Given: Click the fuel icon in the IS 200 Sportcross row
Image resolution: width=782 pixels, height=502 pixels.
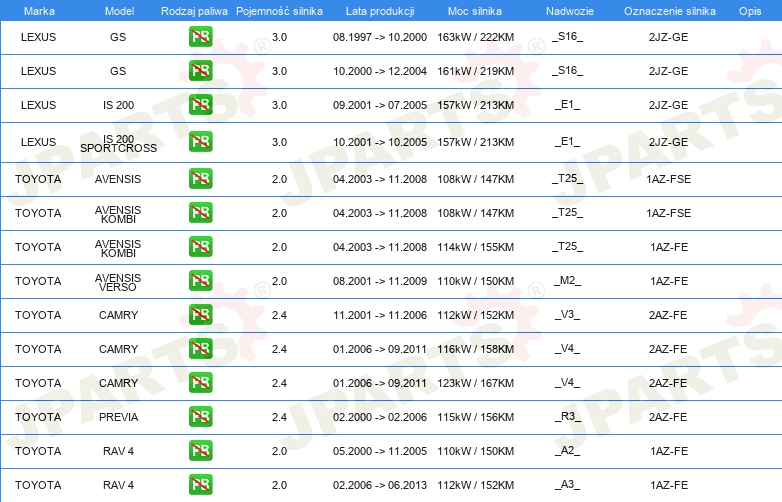Looking at the screenshot, I should coord(200,142).
